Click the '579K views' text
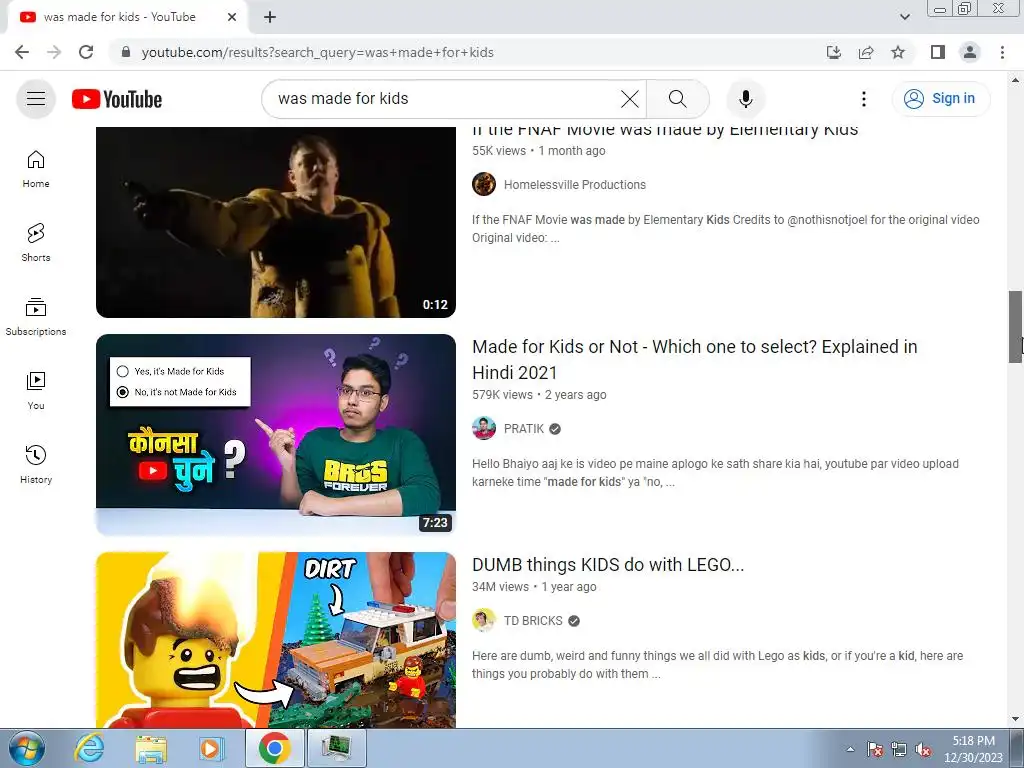 coord(502,395)
